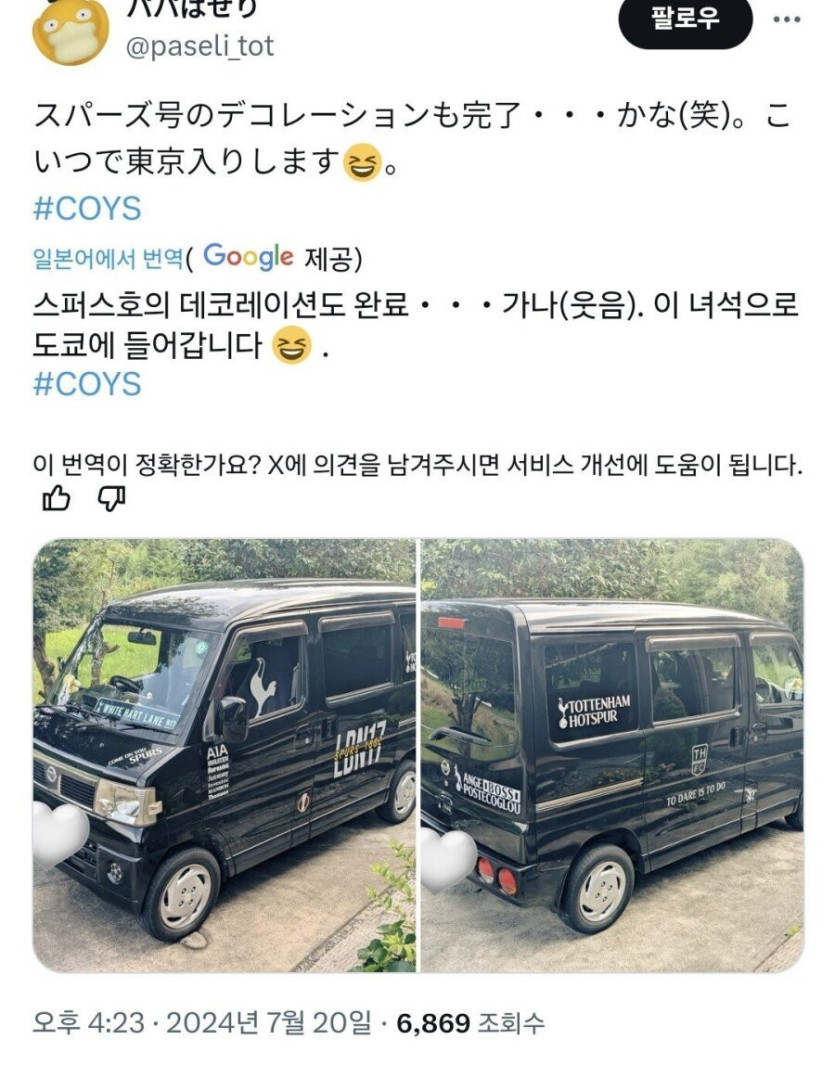
Task: Click the 일본어에서 번역 translation link
Action: pos(108,258)
